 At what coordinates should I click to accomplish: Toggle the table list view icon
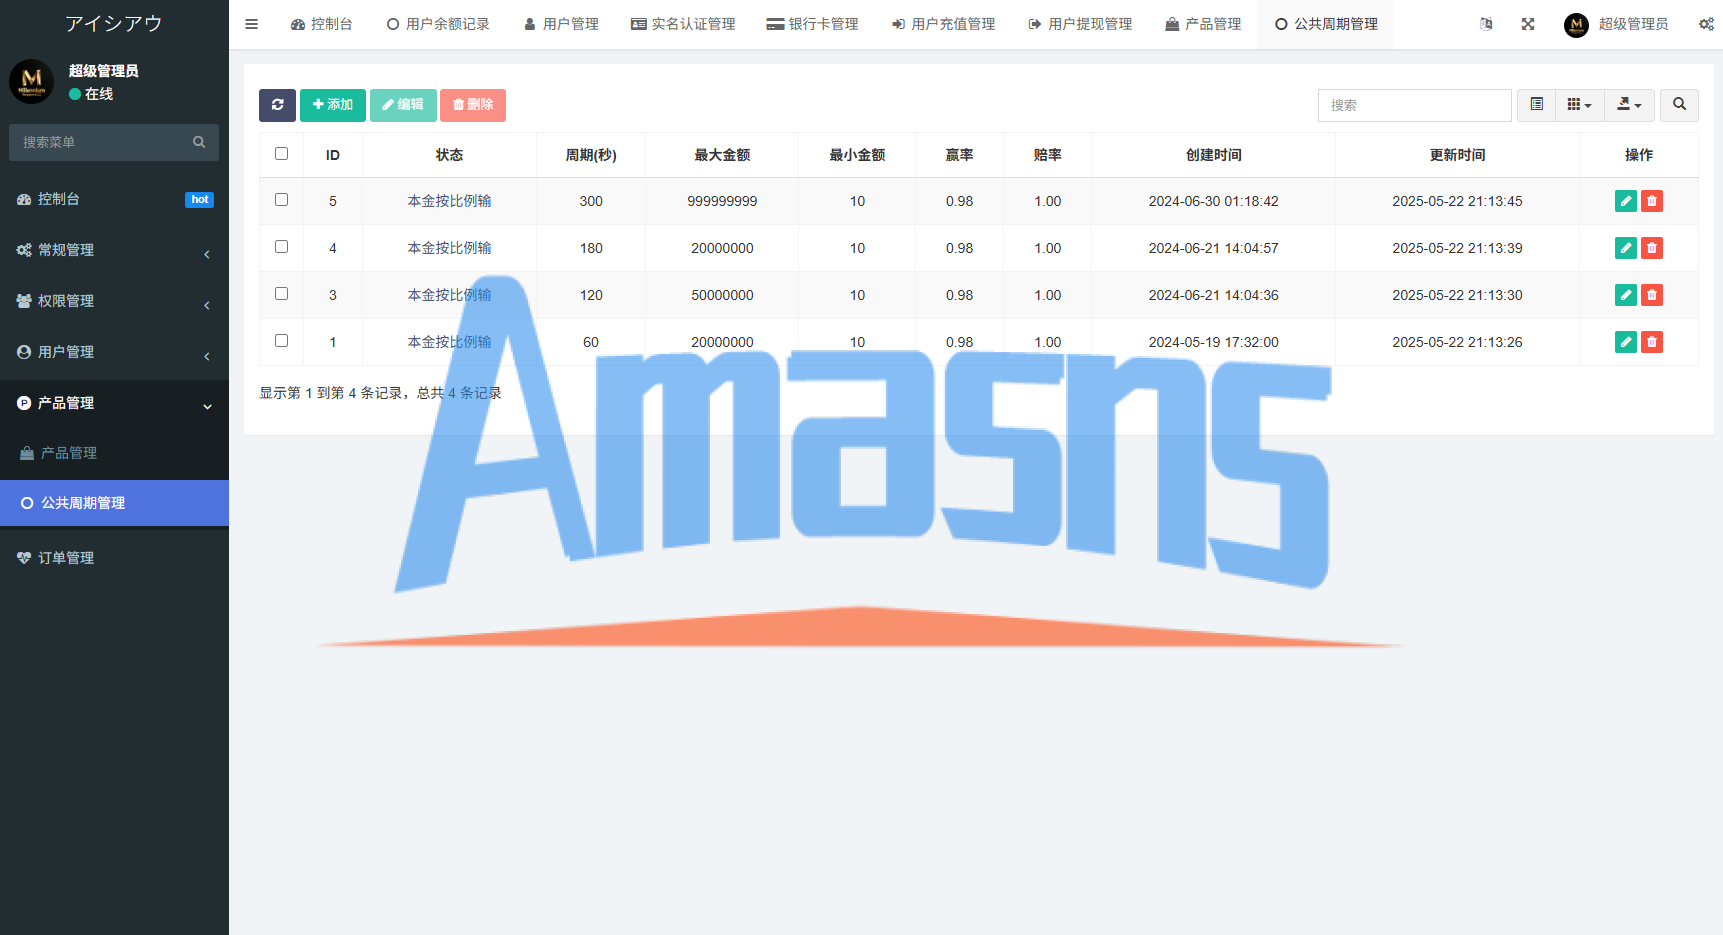tap(1537, 105)
